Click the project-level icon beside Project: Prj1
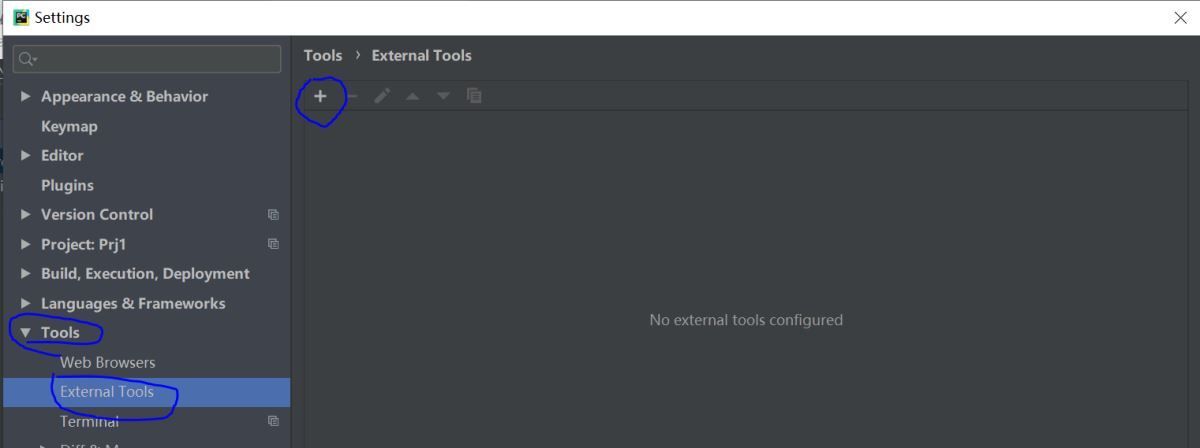Screen dimensions: 1200x448 (x=273, y=244)
